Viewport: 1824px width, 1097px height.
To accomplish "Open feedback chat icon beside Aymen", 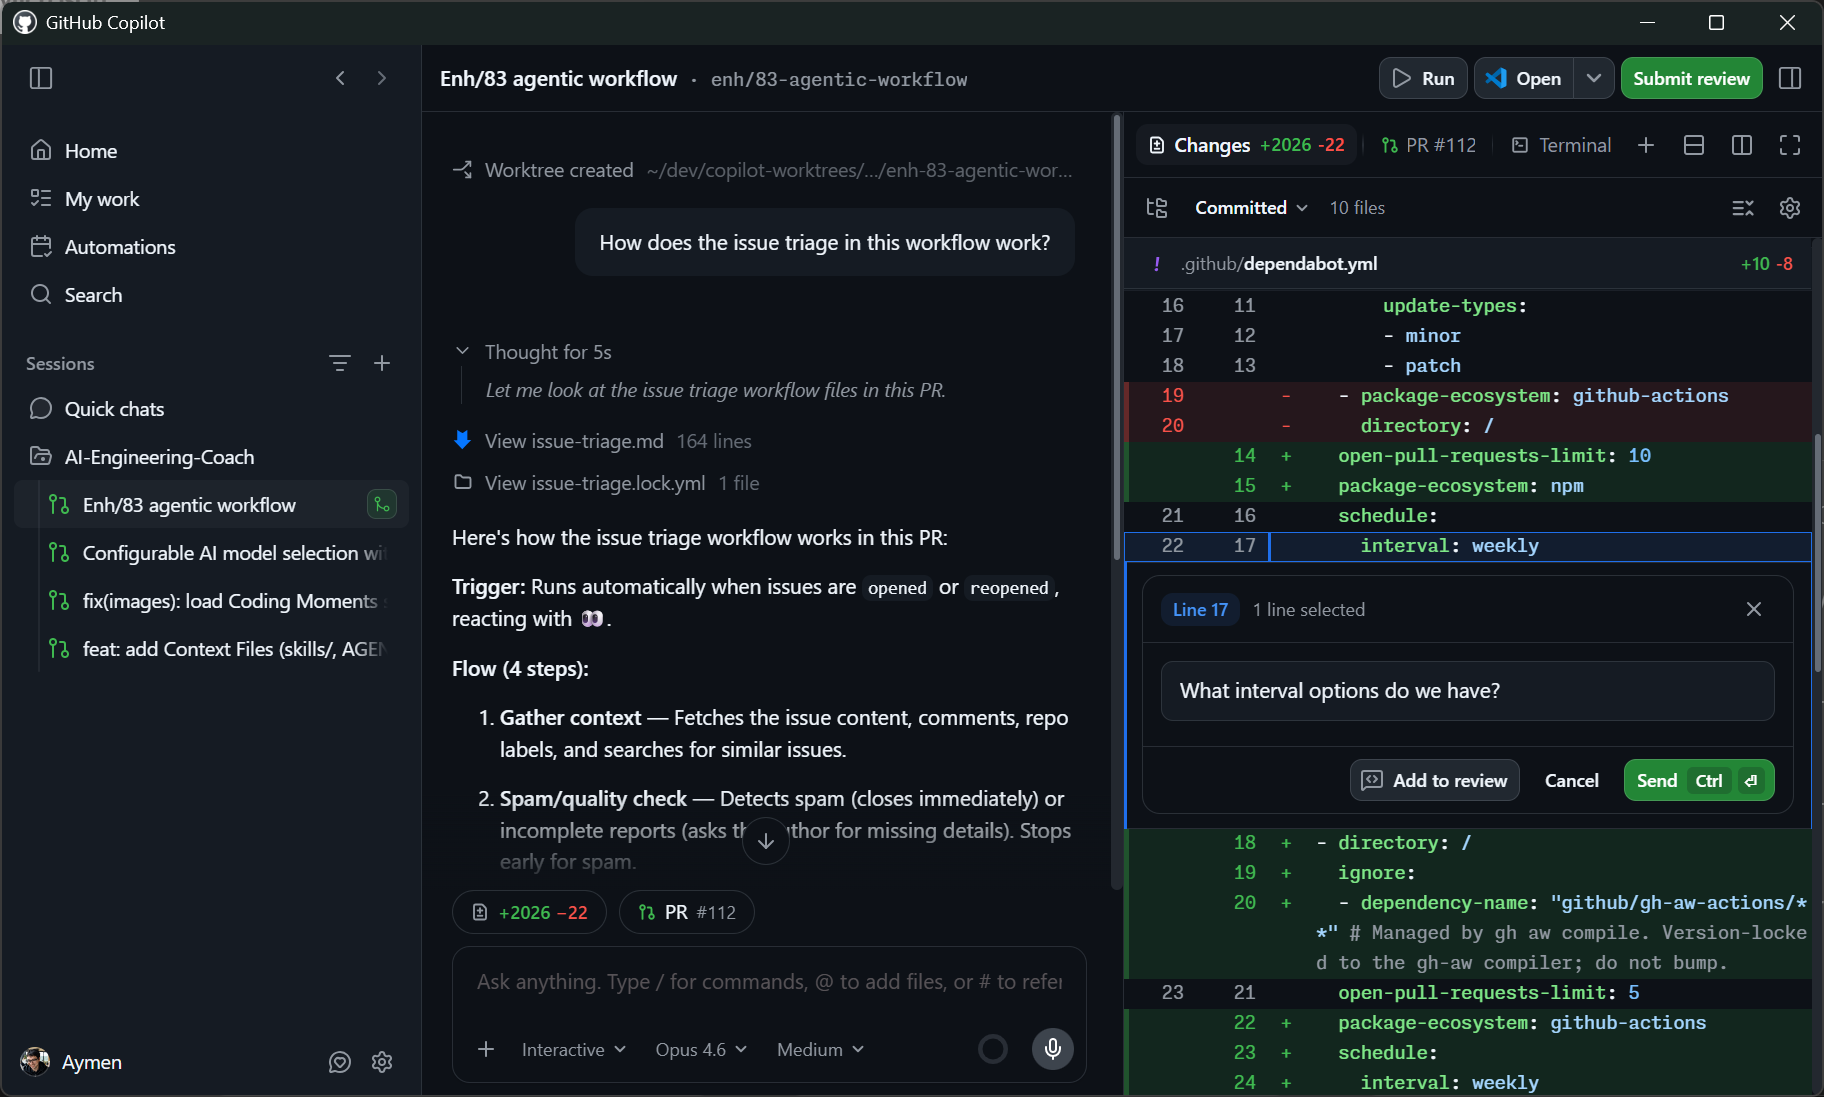I will pos(340,1062).
